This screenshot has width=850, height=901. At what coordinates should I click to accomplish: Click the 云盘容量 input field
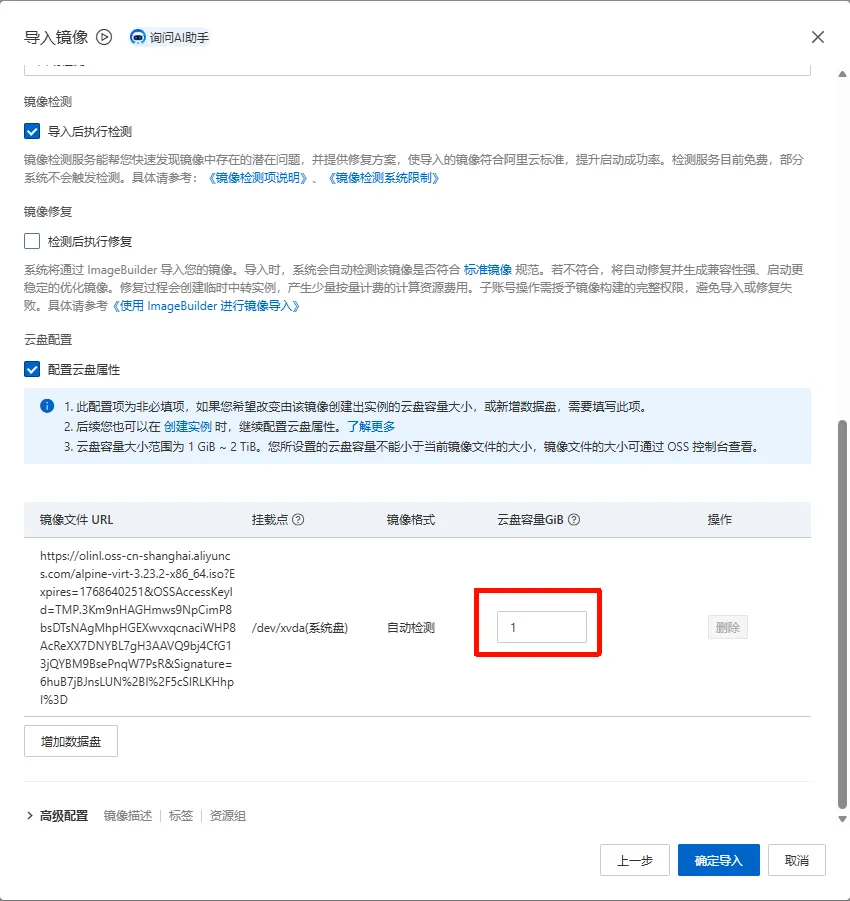(541, 627)
